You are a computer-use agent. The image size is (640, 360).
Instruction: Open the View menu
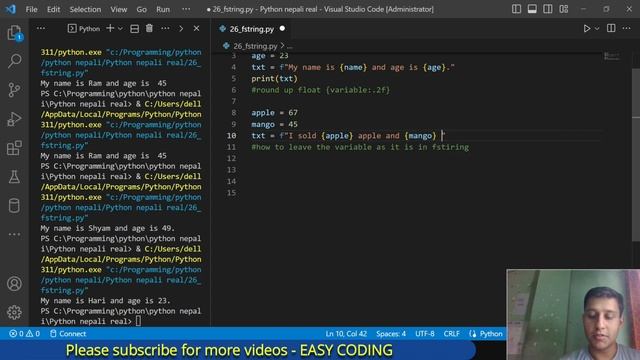coord(118,9)
